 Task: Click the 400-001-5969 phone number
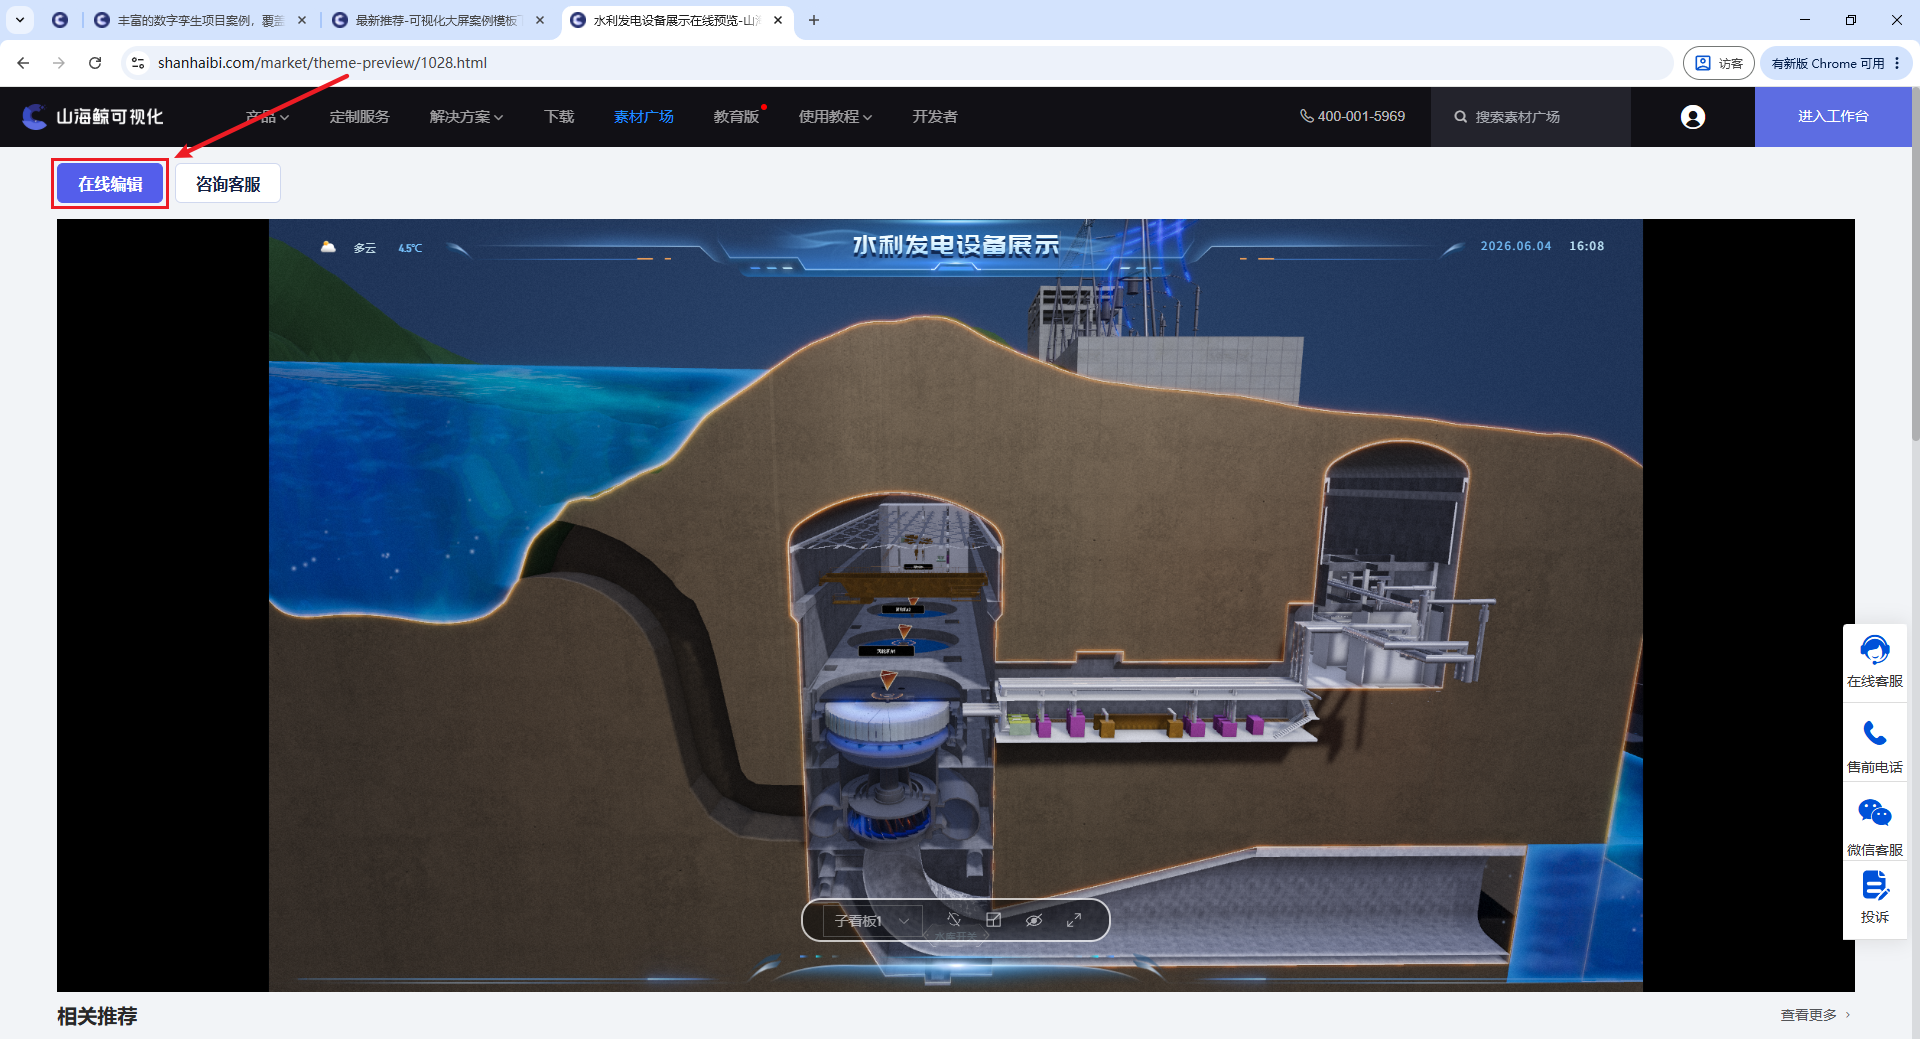point(1352,117)
